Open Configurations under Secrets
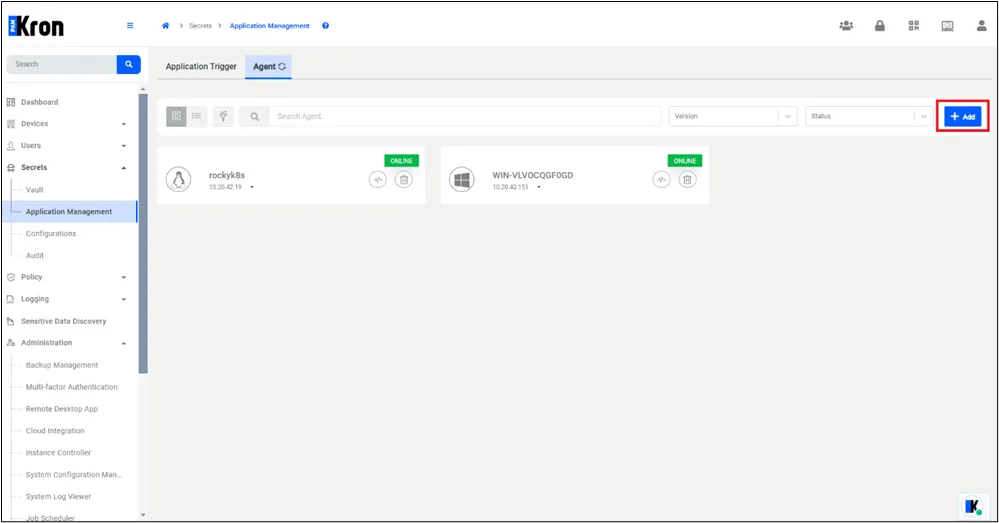The width and height of the screenshot is (999, 523). [x=51, y=234]
